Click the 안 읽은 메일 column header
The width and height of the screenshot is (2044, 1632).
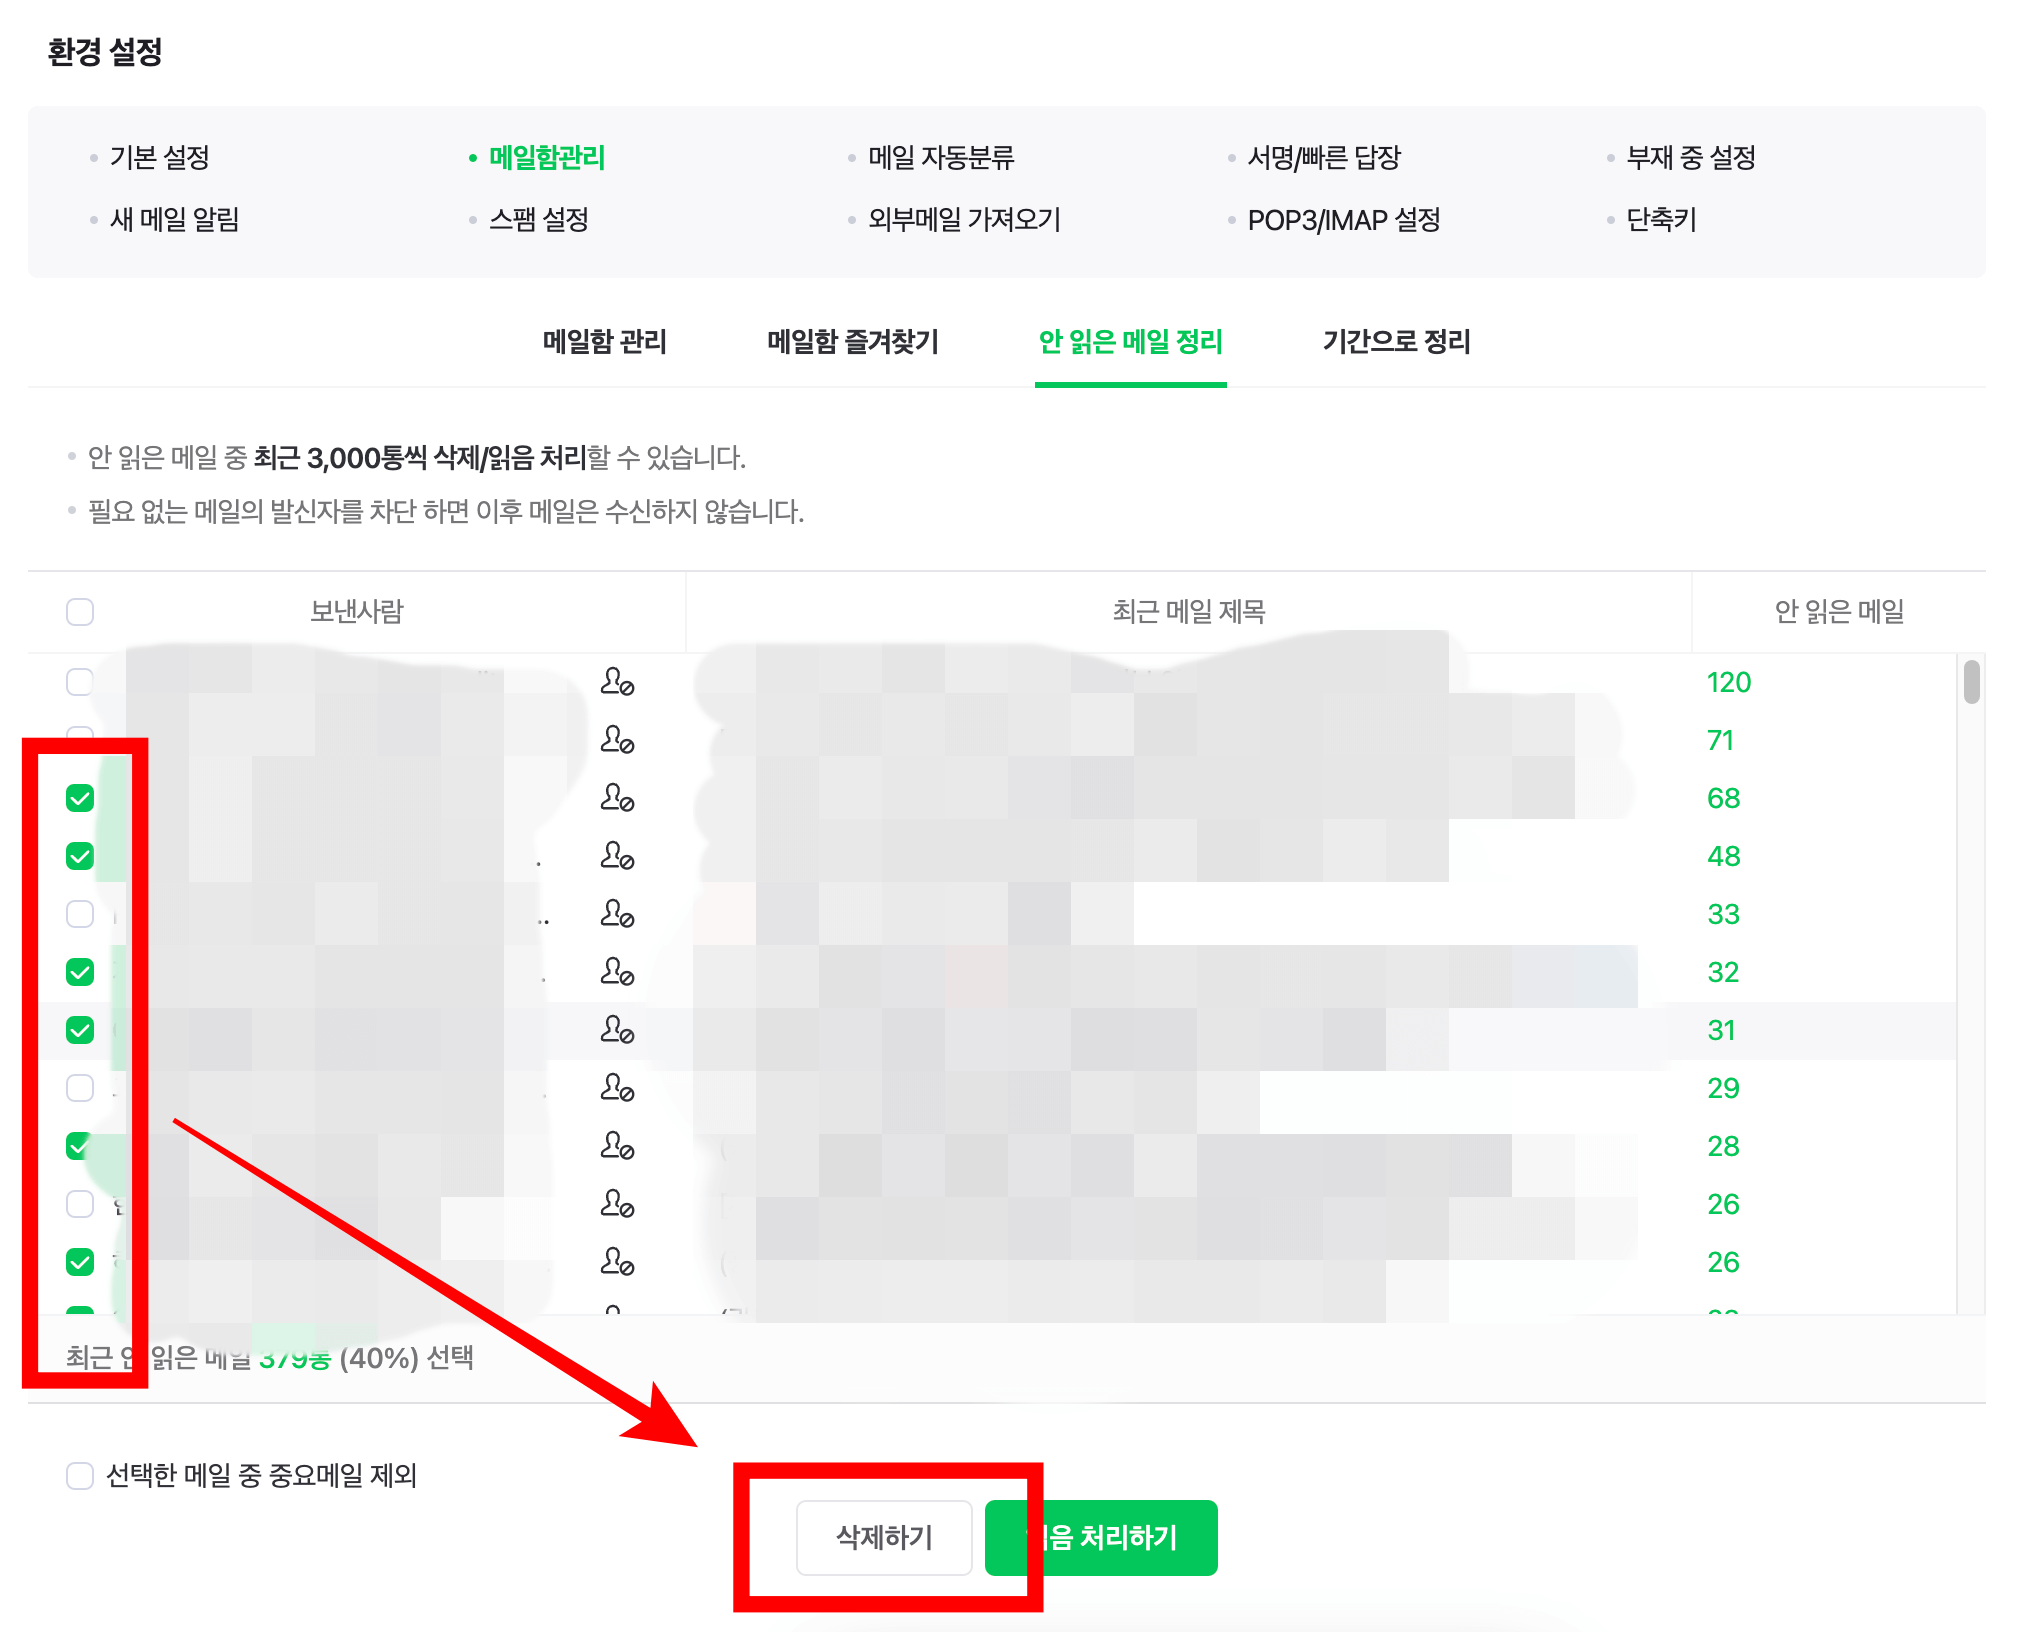pos(1839,612)
